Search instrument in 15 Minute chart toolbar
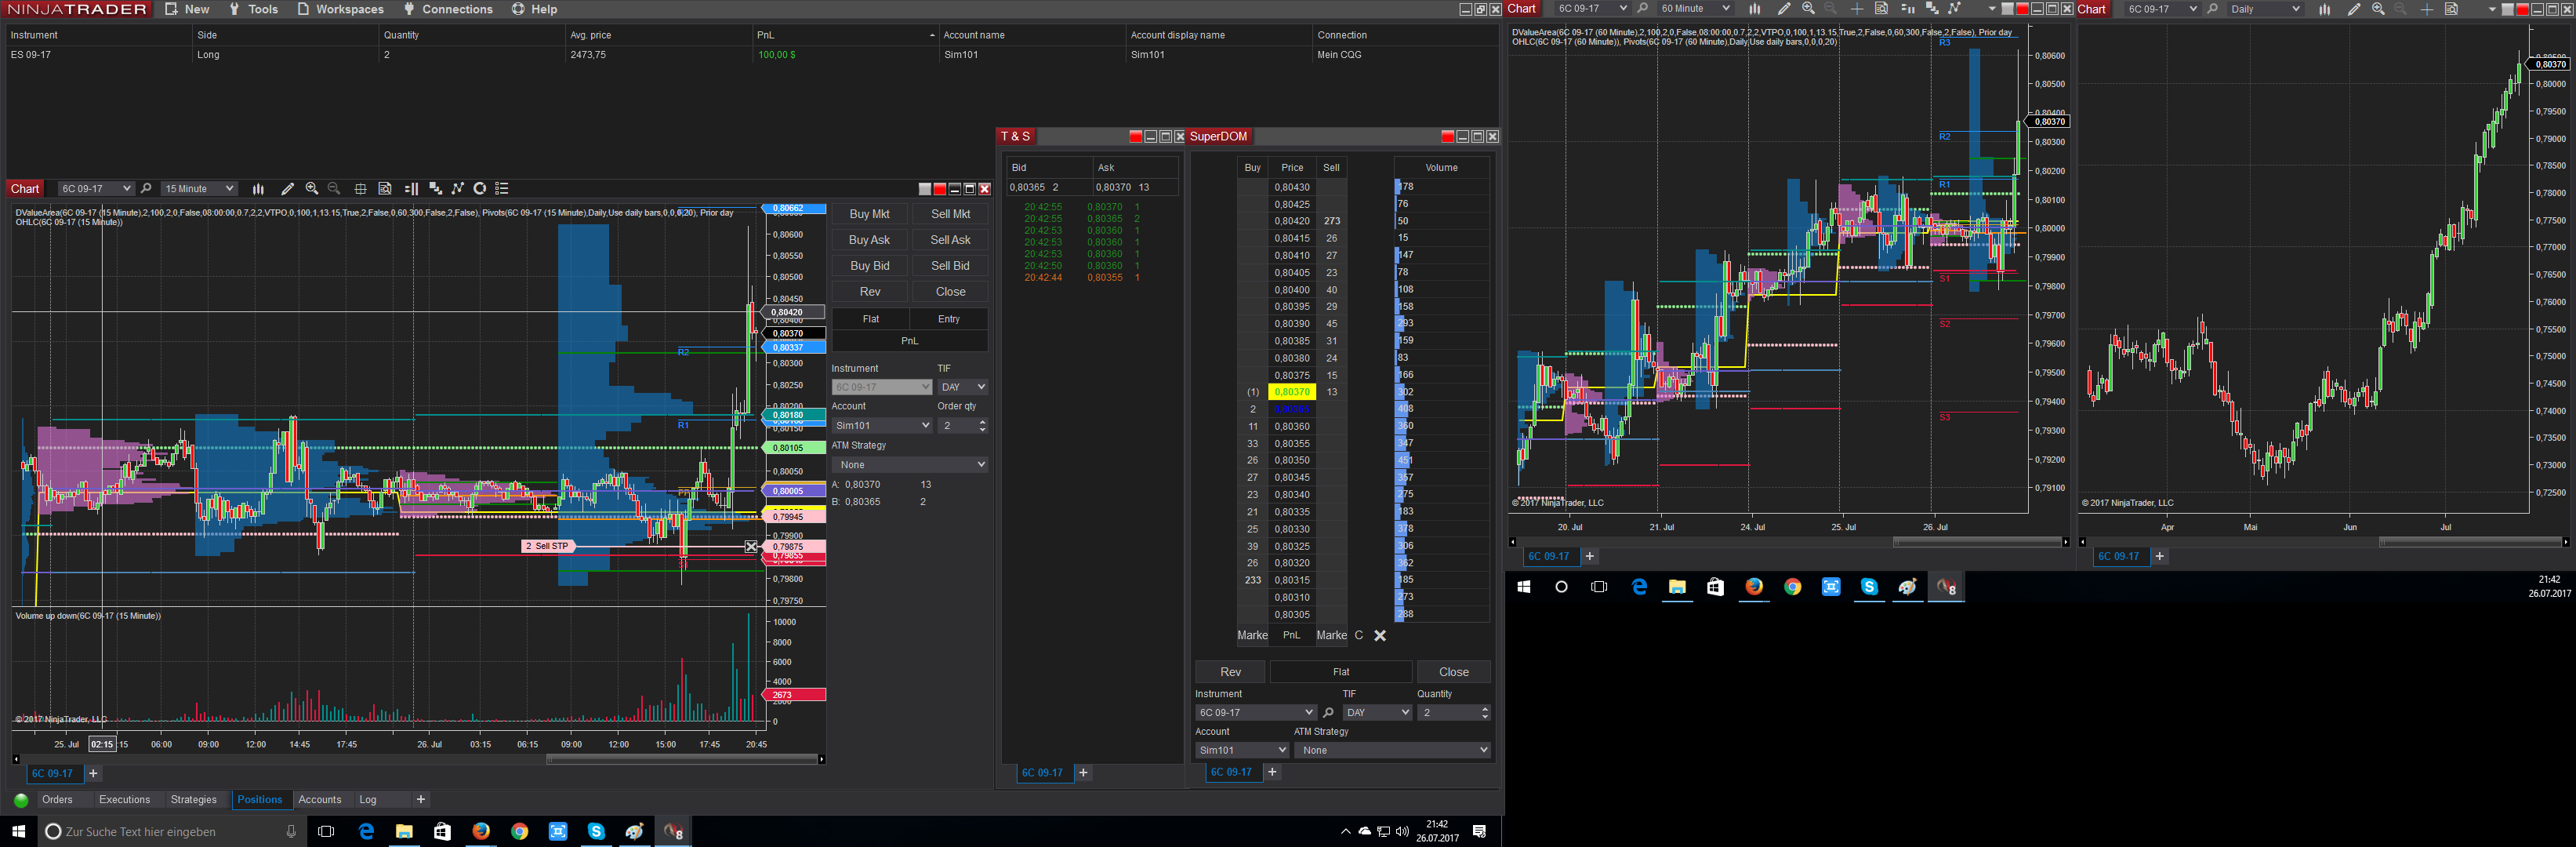 point(146,189)
